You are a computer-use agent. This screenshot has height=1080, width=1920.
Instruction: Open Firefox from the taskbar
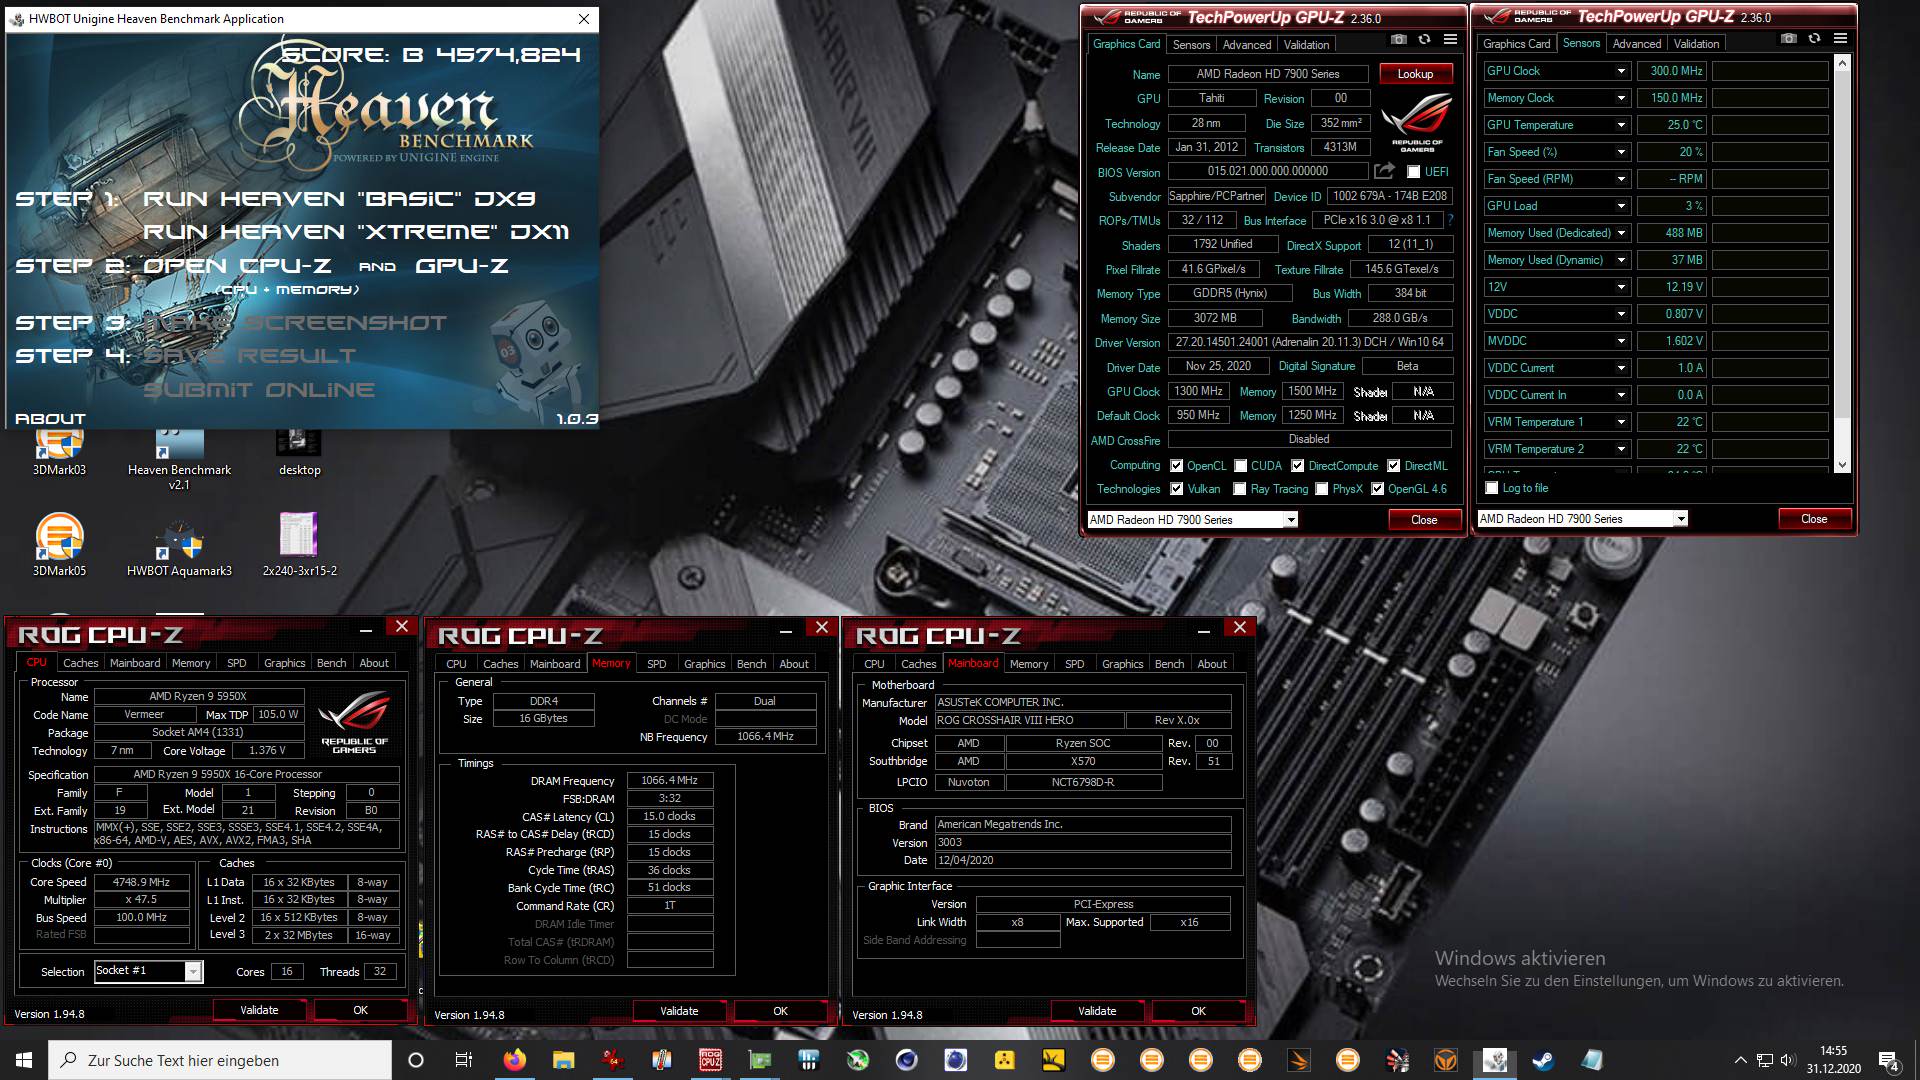coord(514,1060)
